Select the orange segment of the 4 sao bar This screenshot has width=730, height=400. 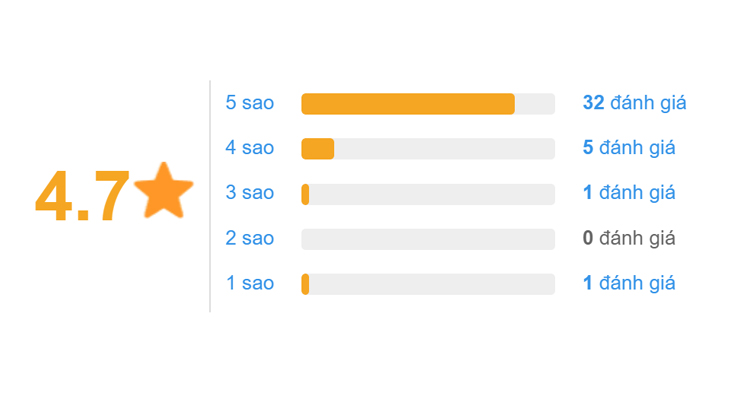[x=317, y=149]
